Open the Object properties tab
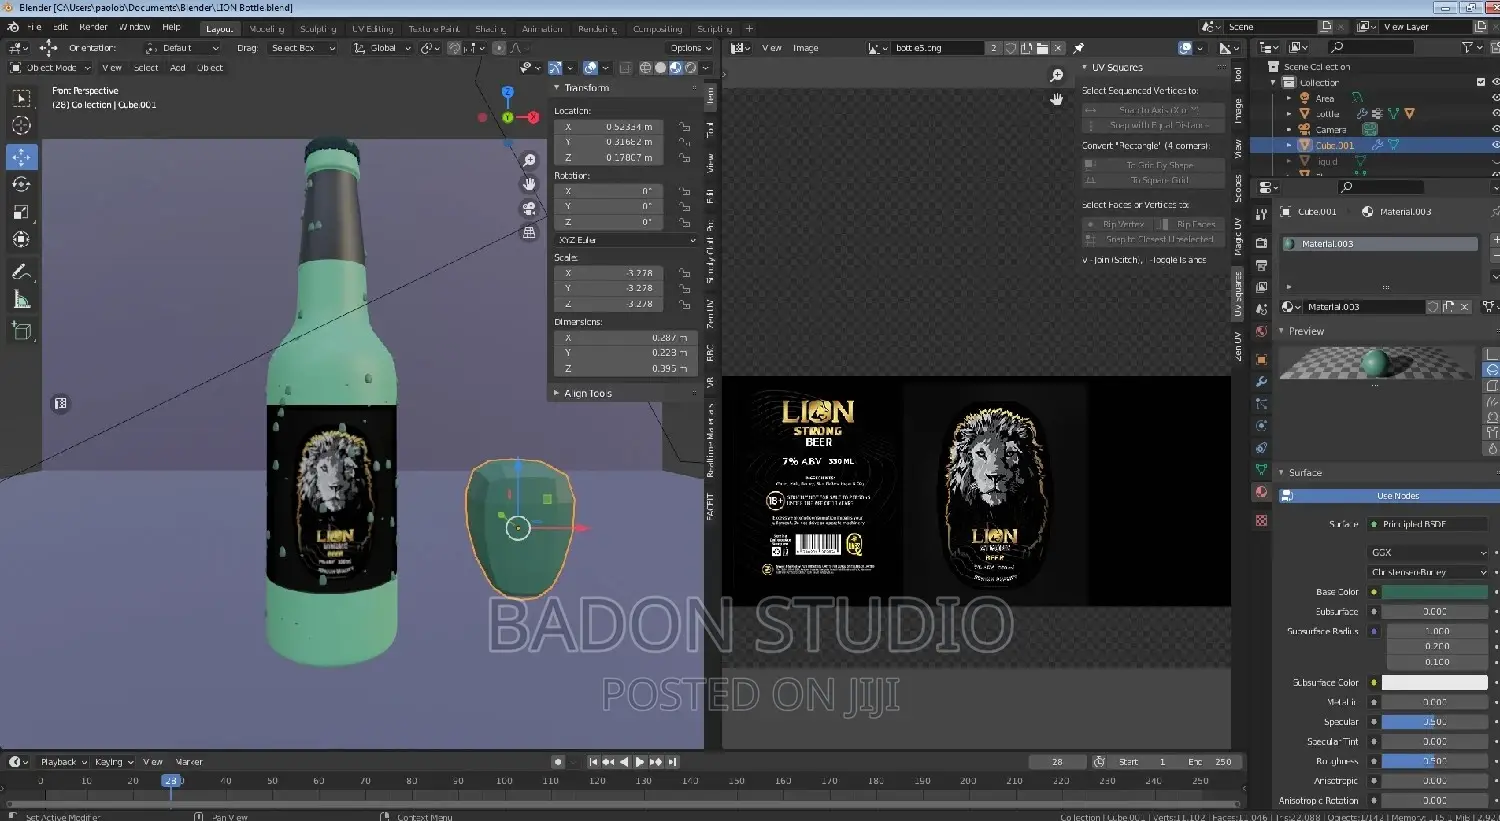The height and width of the screenshot is (821, 1500). tap(1261, 359)
